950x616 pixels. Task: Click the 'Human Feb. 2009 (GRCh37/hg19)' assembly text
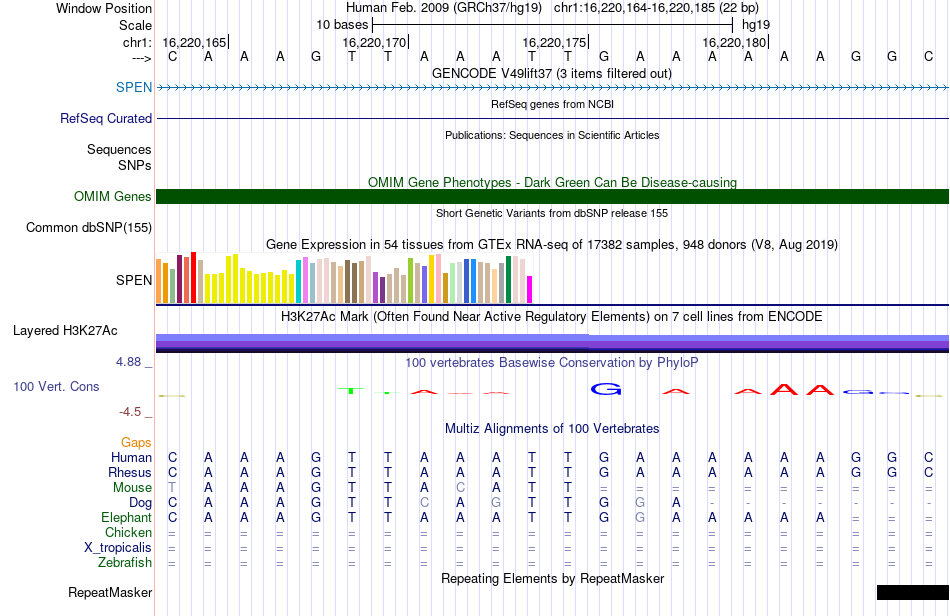pos(444,8)
